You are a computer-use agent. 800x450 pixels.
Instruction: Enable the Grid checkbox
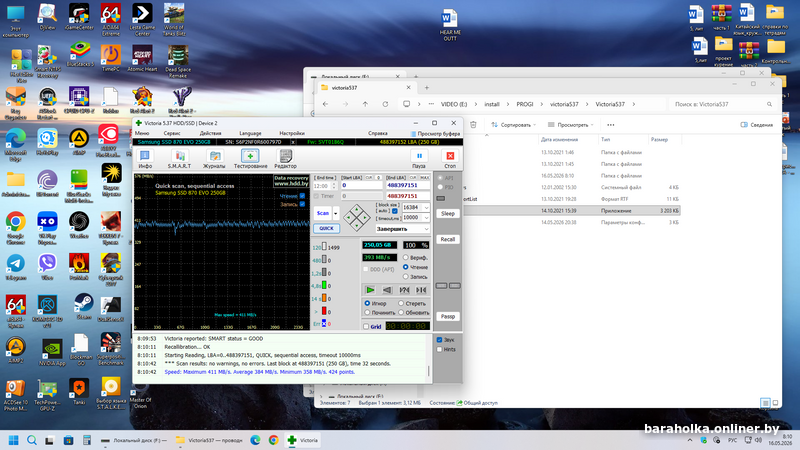pyautogui.click(x=366, y=327)
